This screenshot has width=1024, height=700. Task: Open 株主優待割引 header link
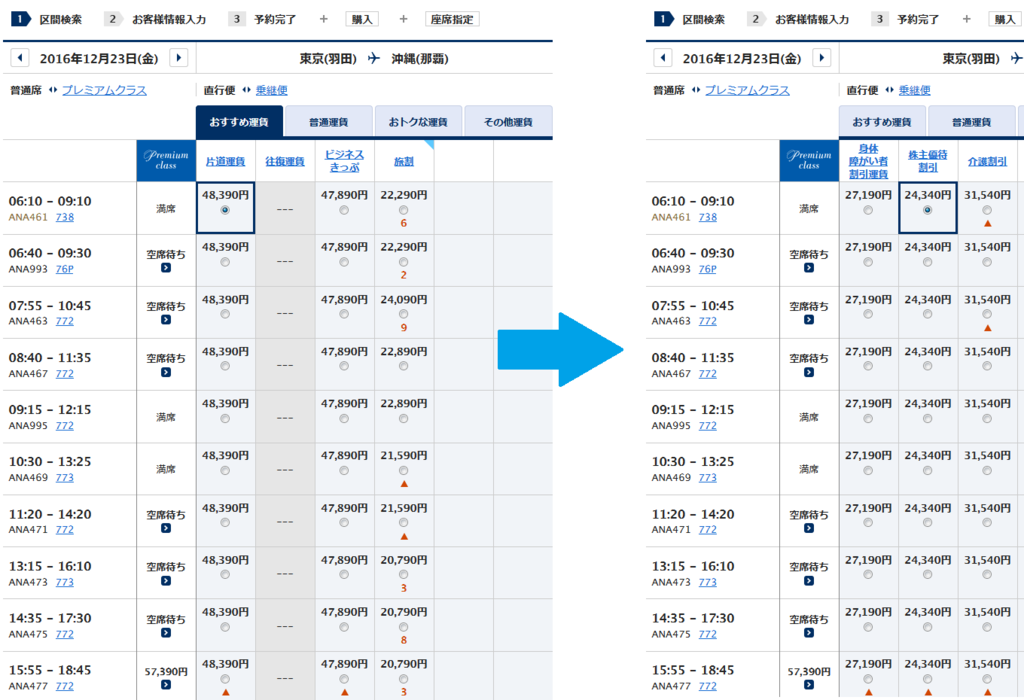[927, 161]
